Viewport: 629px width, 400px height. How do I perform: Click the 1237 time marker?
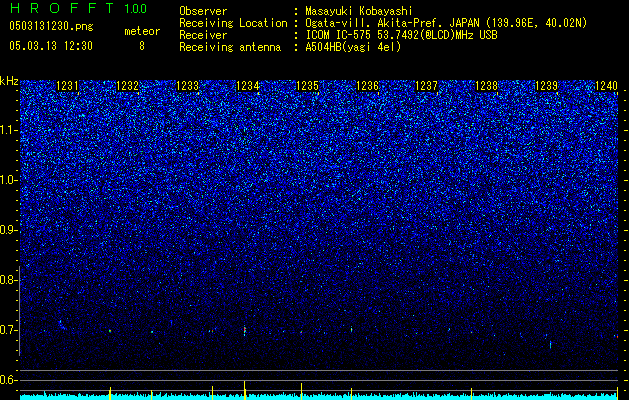click(426, 86)
